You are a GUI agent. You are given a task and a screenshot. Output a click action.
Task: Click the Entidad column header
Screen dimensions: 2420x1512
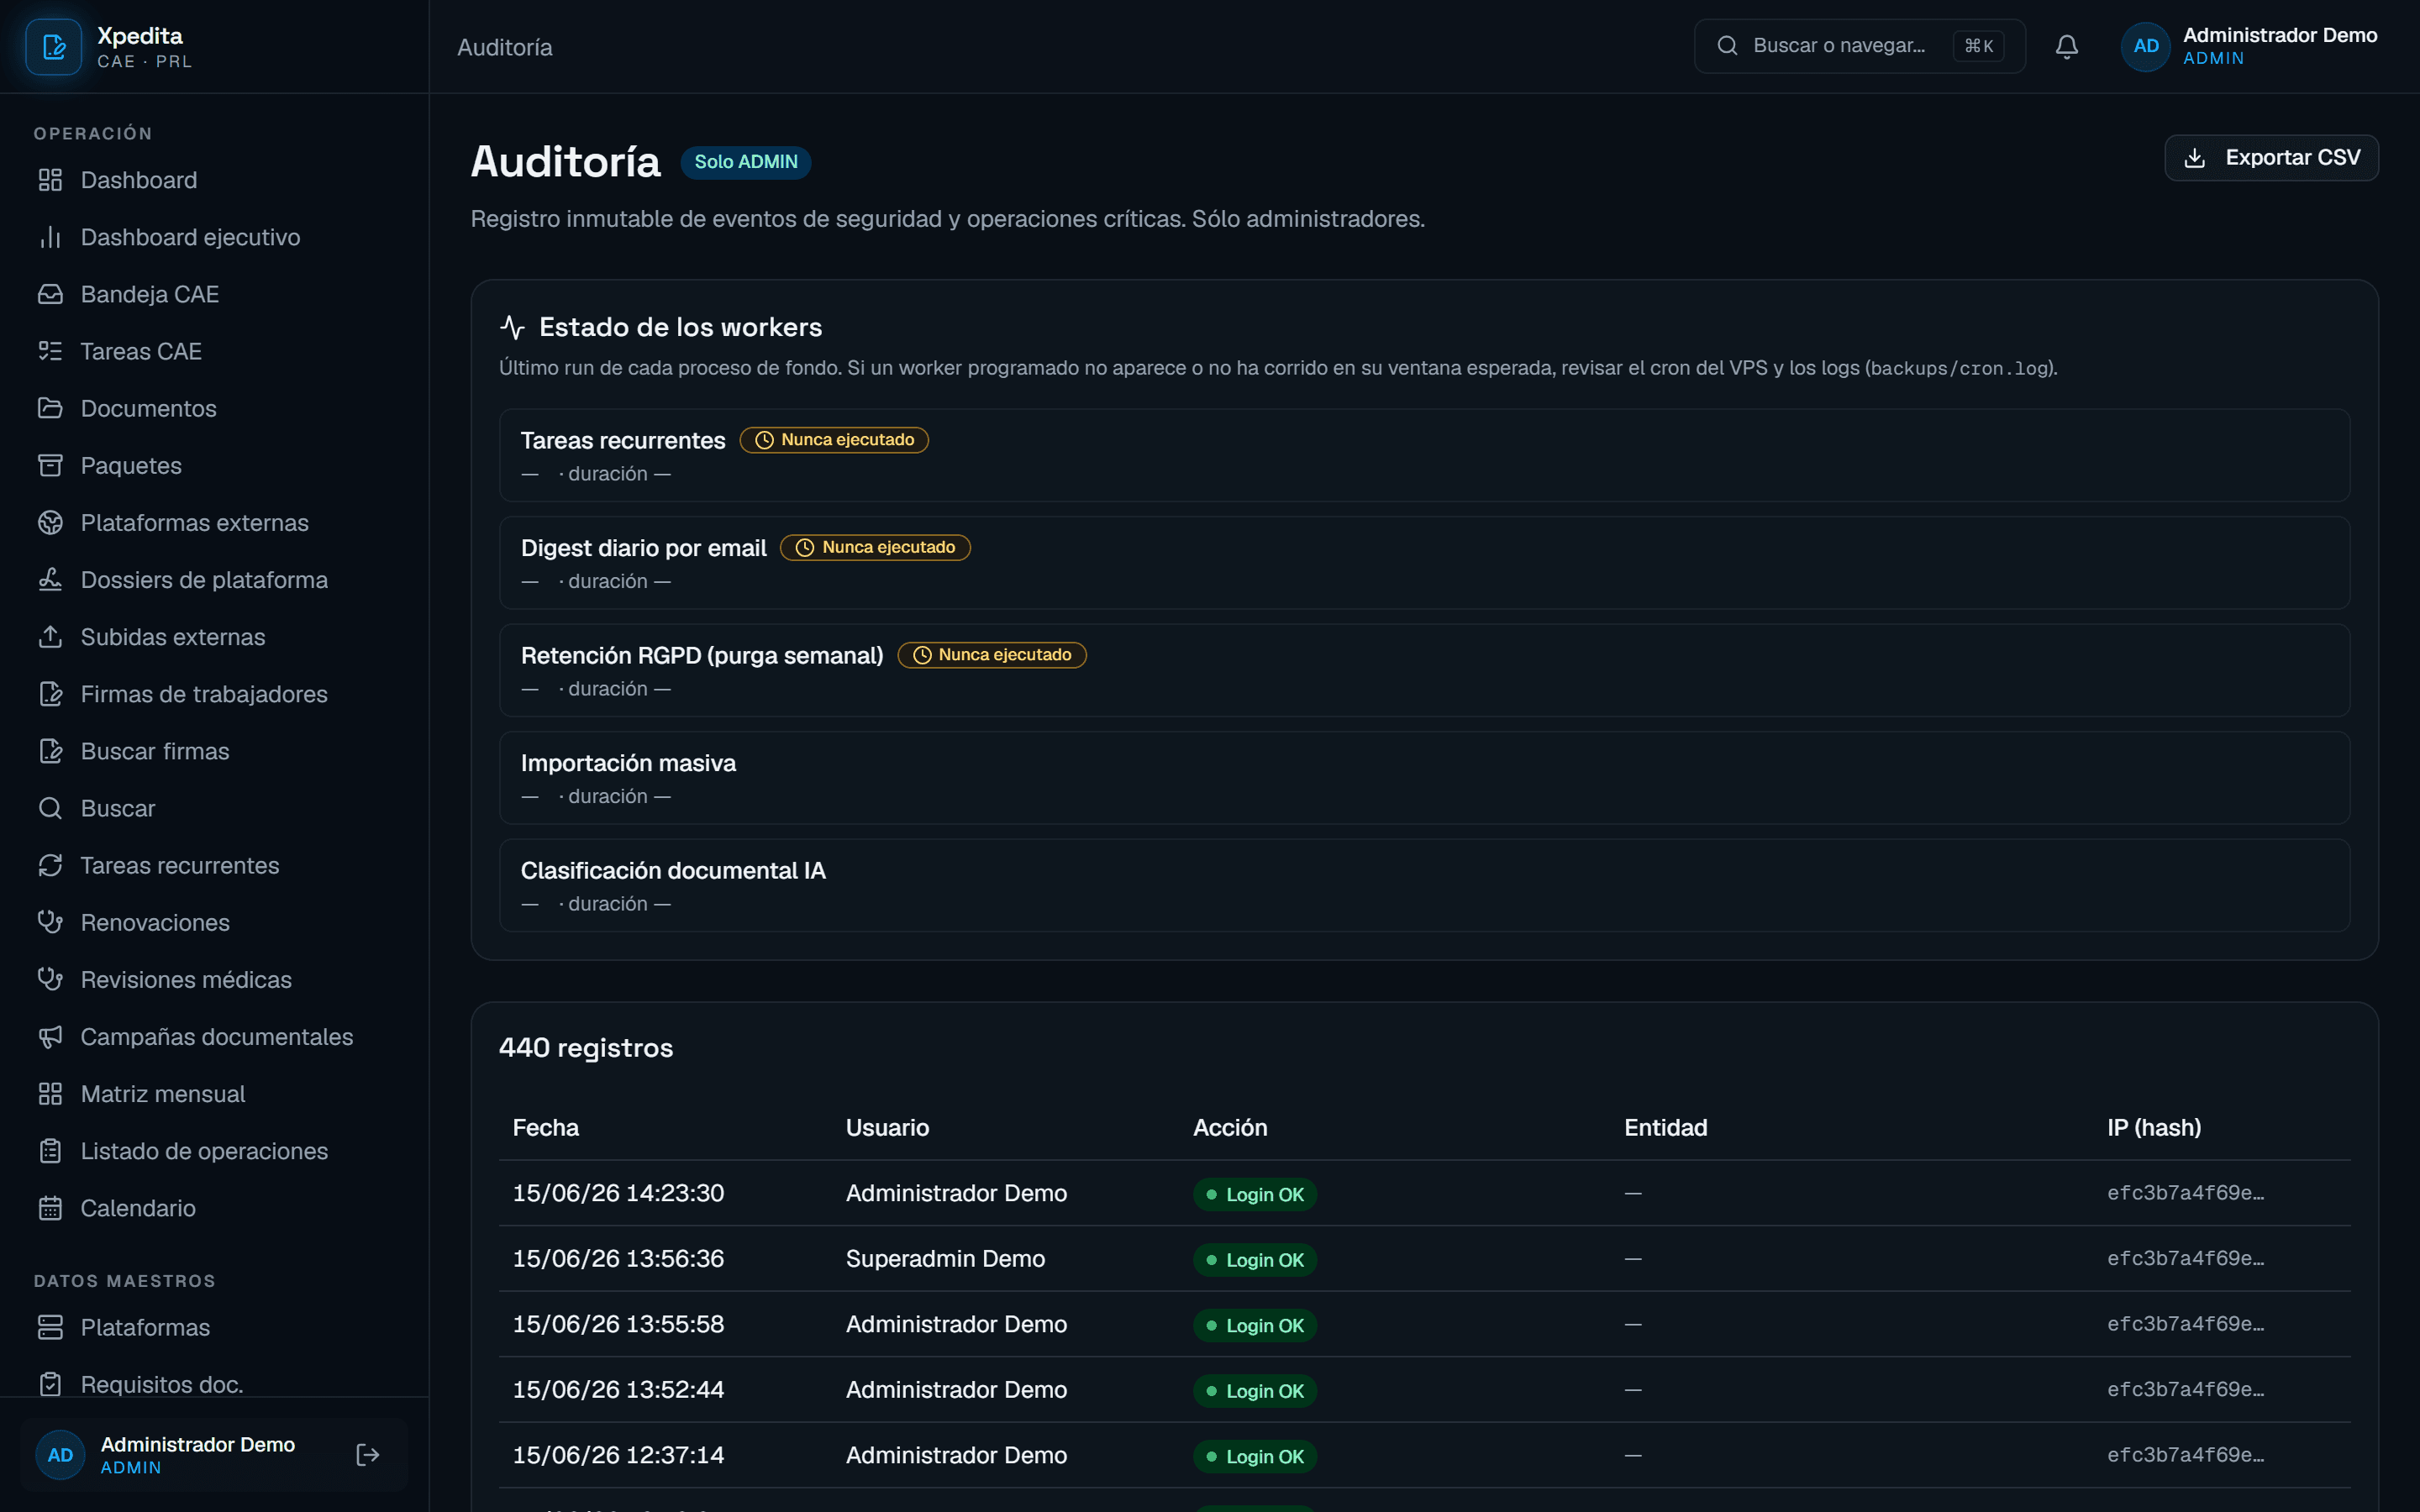pyautogui.click(x=1666, y=1128)
